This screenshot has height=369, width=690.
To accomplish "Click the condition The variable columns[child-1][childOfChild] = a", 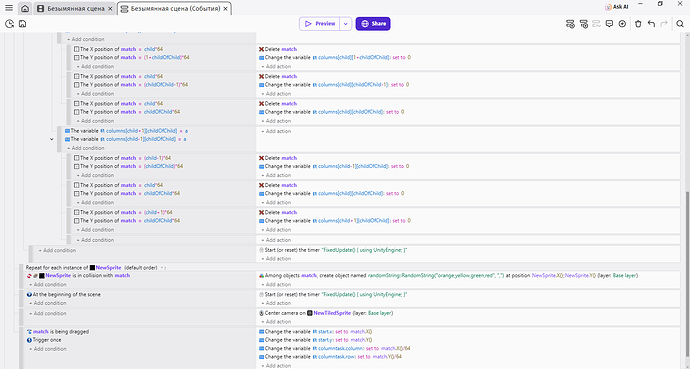I will (126, 139).
